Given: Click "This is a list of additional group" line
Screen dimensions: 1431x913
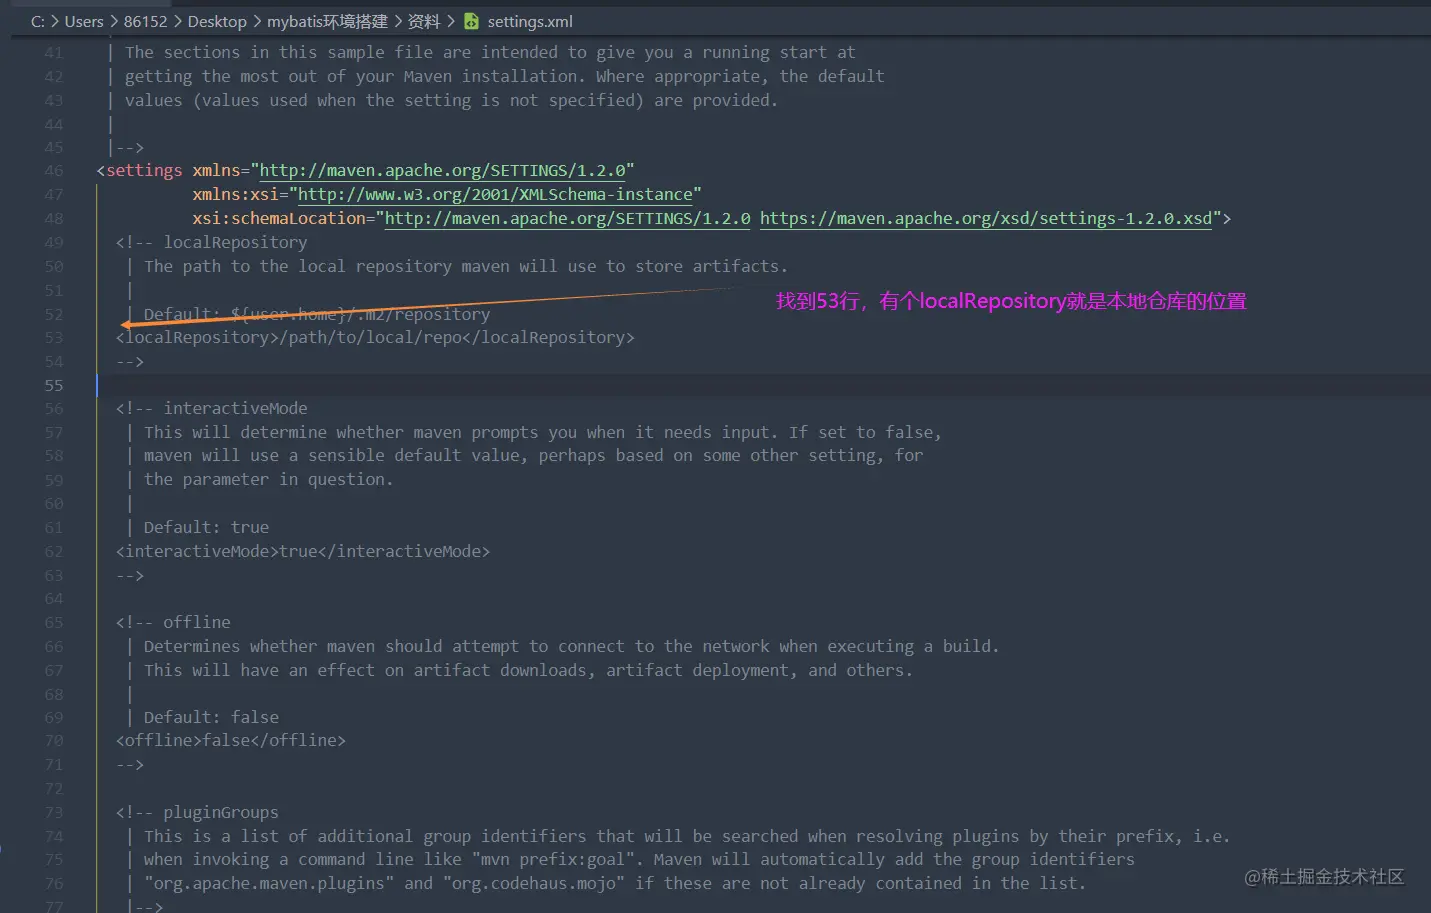Looking at the screenshot, I should click(687, 837).
